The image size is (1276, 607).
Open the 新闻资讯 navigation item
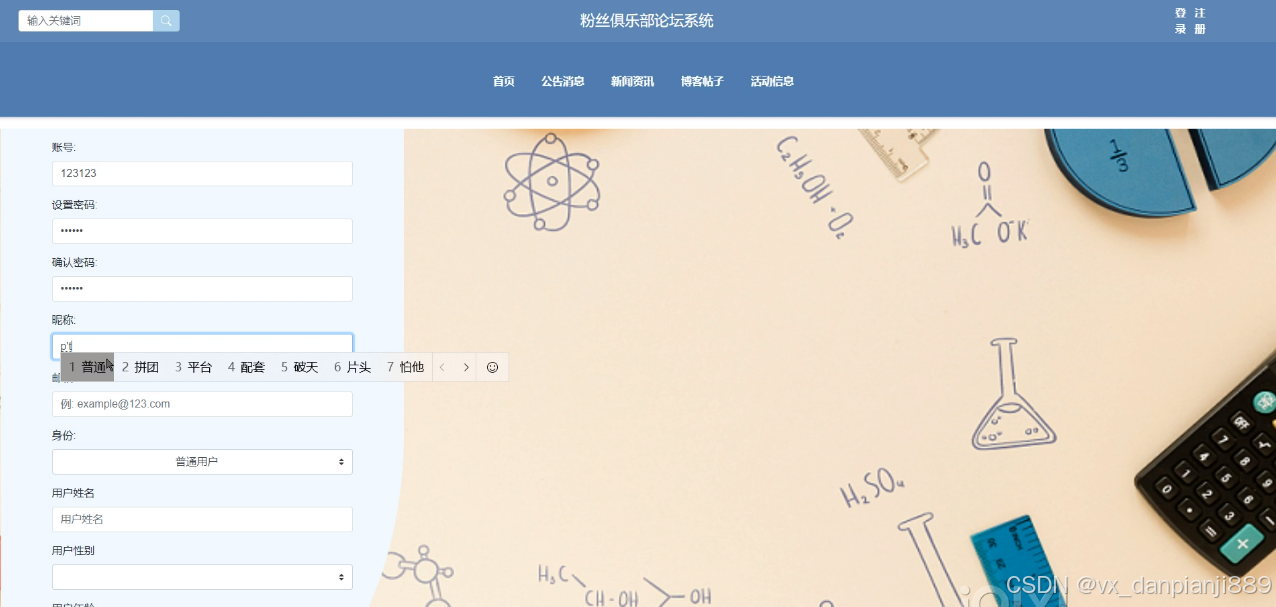pos(632,81)
